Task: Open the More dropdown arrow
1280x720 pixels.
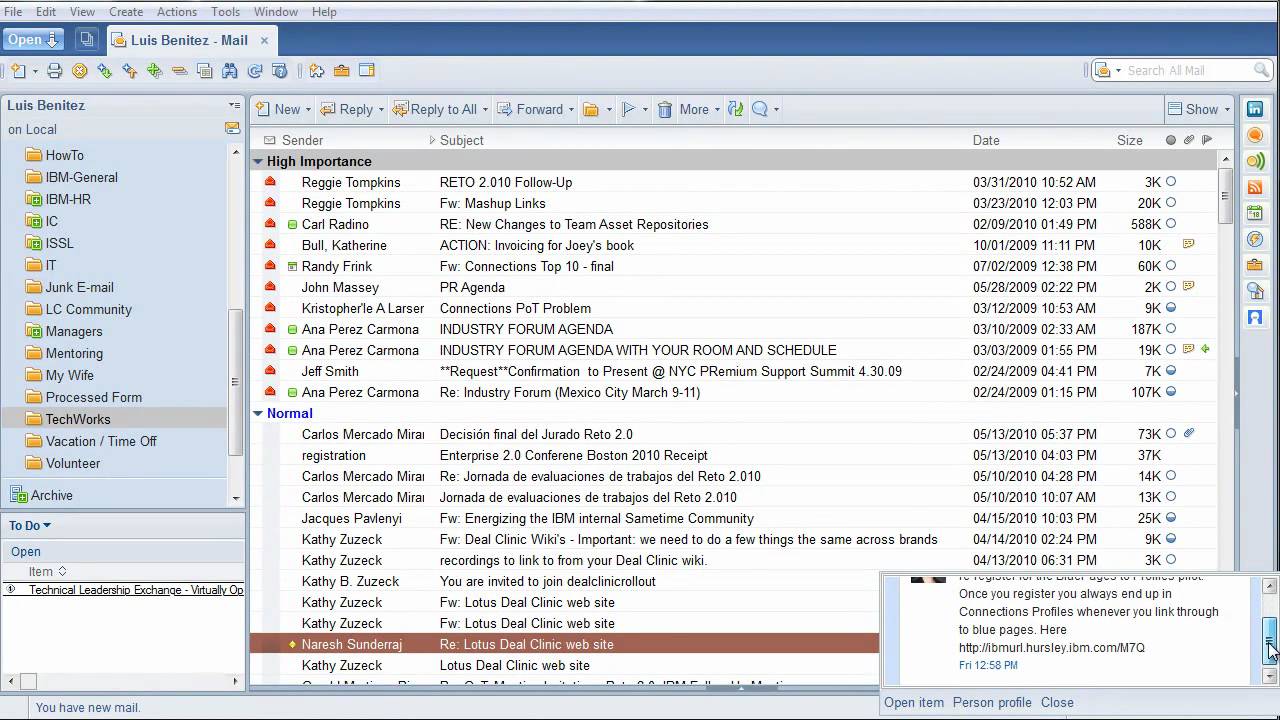Action: 717,110
